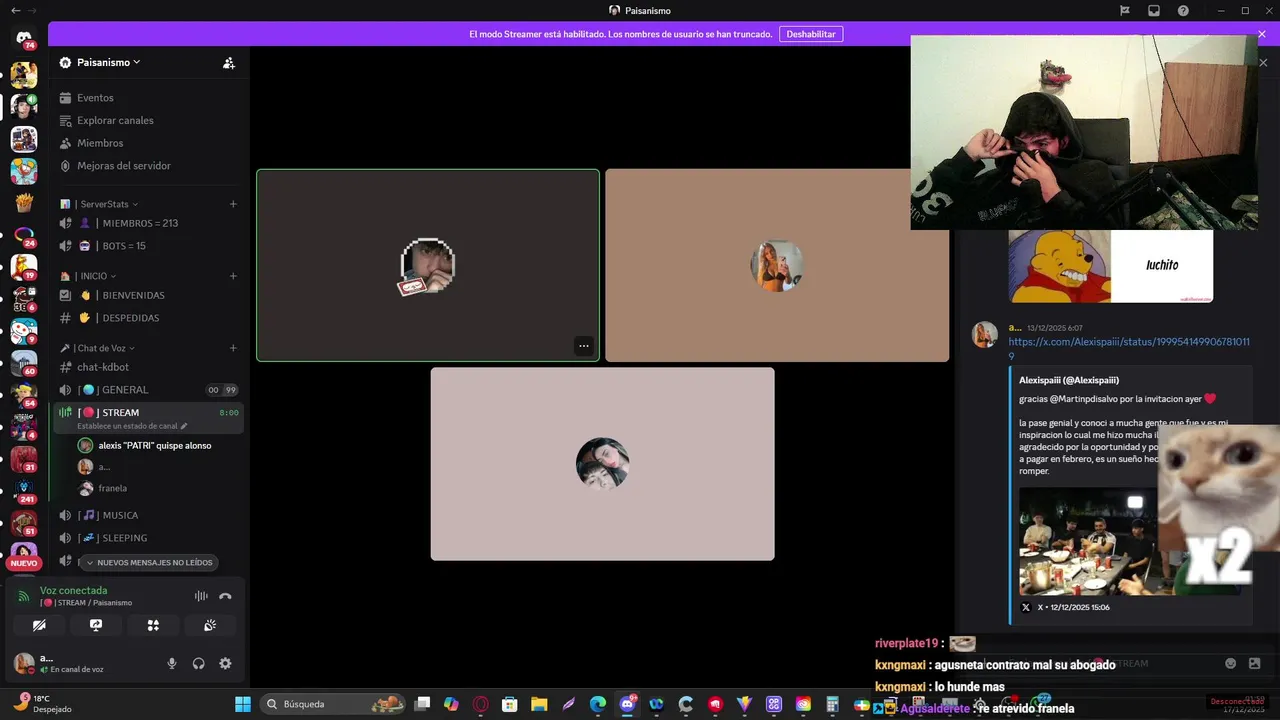Add channel to ServerStats category
This screenshot has height=720, width=1280.
point(233,204)
